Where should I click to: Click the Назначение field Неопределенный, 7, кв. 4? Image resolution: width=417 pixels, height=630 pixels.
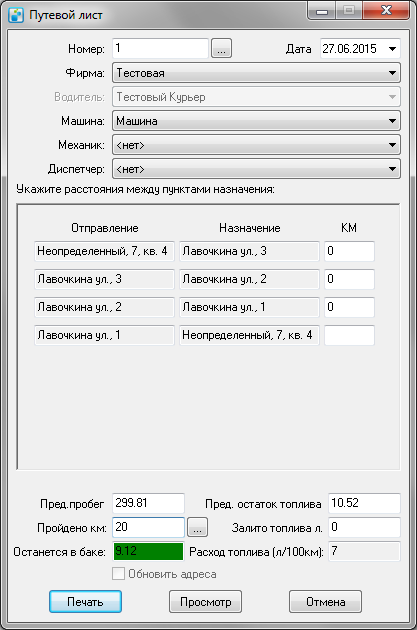click(x=249, y=335)
